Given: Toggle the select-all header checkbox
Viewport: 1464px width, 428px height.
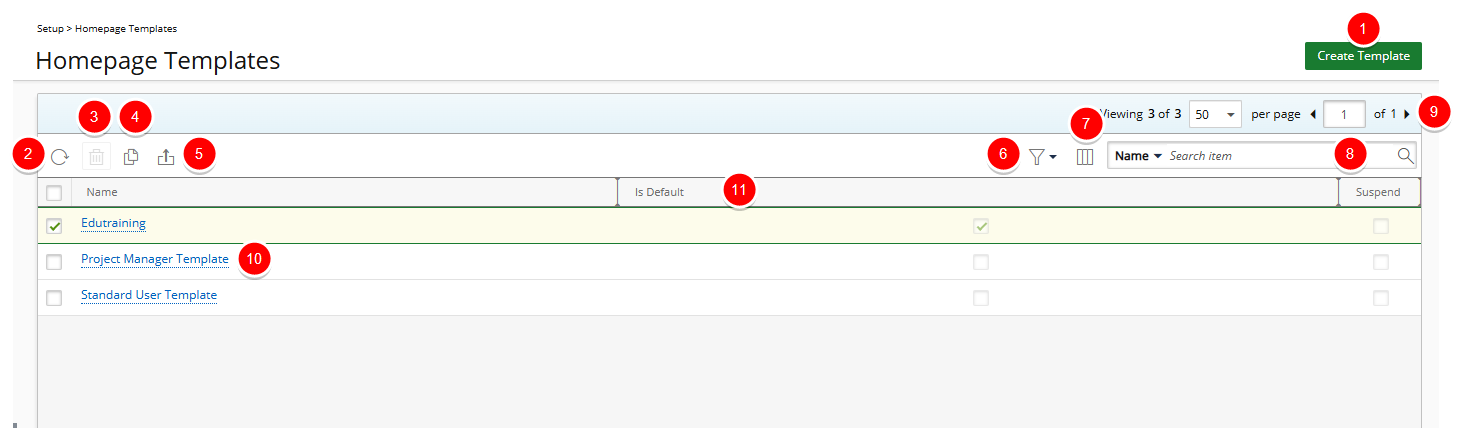Looking at the screenshot, I should [x=54, y=193].
